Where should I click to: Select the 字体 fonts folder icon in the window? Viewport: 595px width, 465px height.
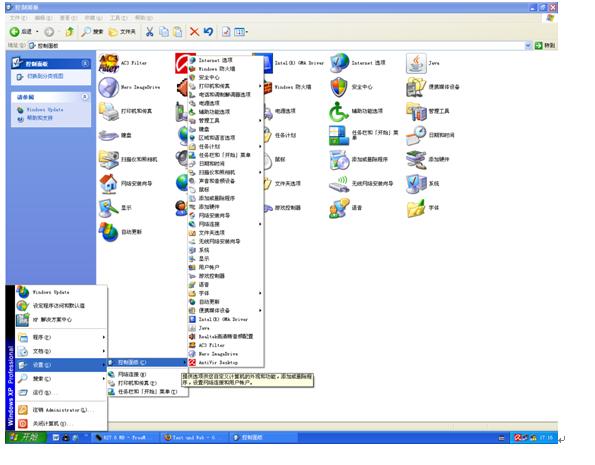pyautogui.click(x=416, y=208)
